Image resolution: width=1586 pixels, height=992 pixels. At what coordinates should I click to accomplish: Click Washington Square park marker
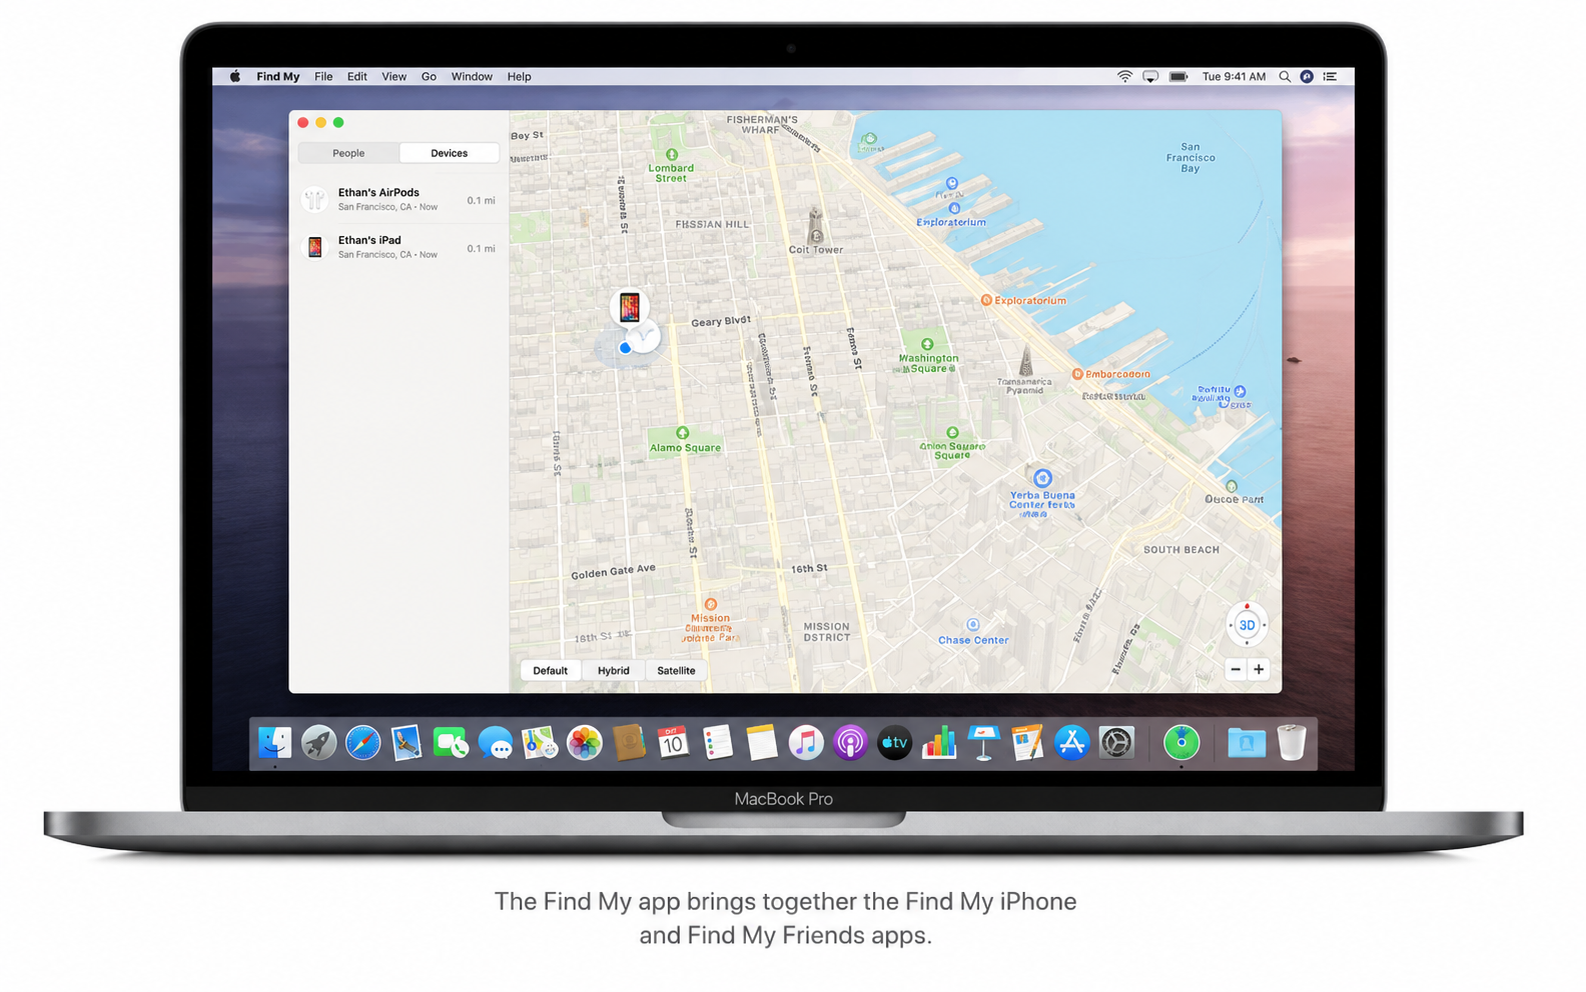pyautogui.click(x=927, y=344)
